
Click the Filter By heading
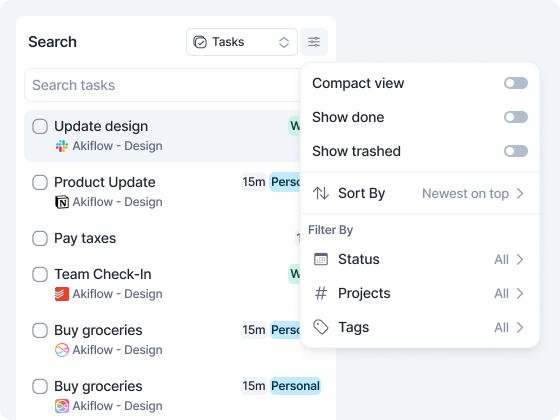[x=331, y=230]
